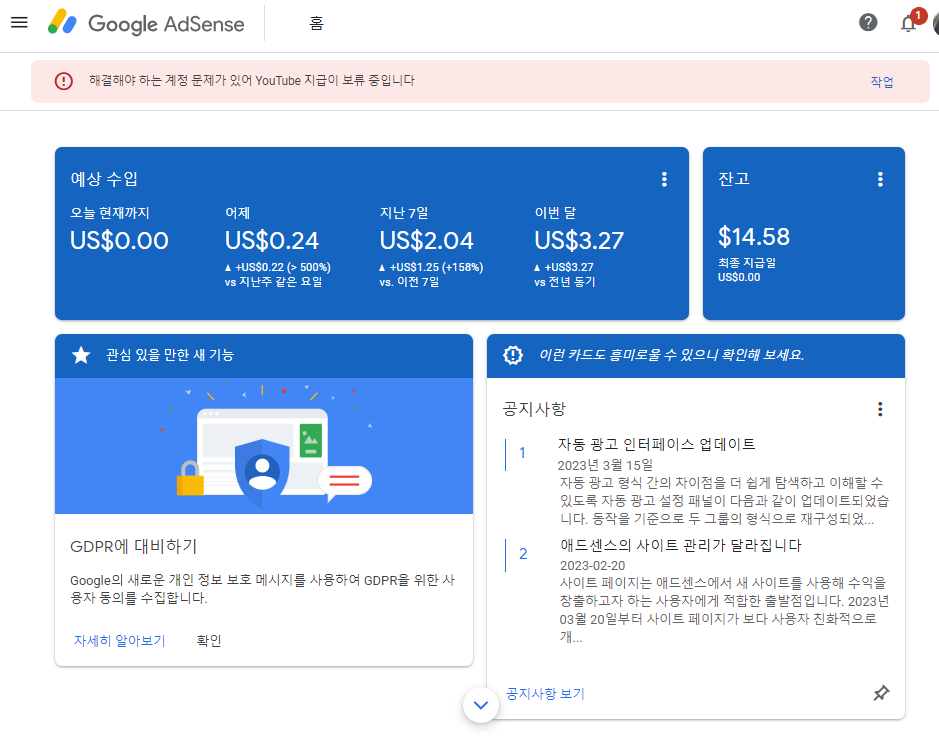Click the 지난 7일 US$2.04 value
939x748 pixels.
point(426,241)
